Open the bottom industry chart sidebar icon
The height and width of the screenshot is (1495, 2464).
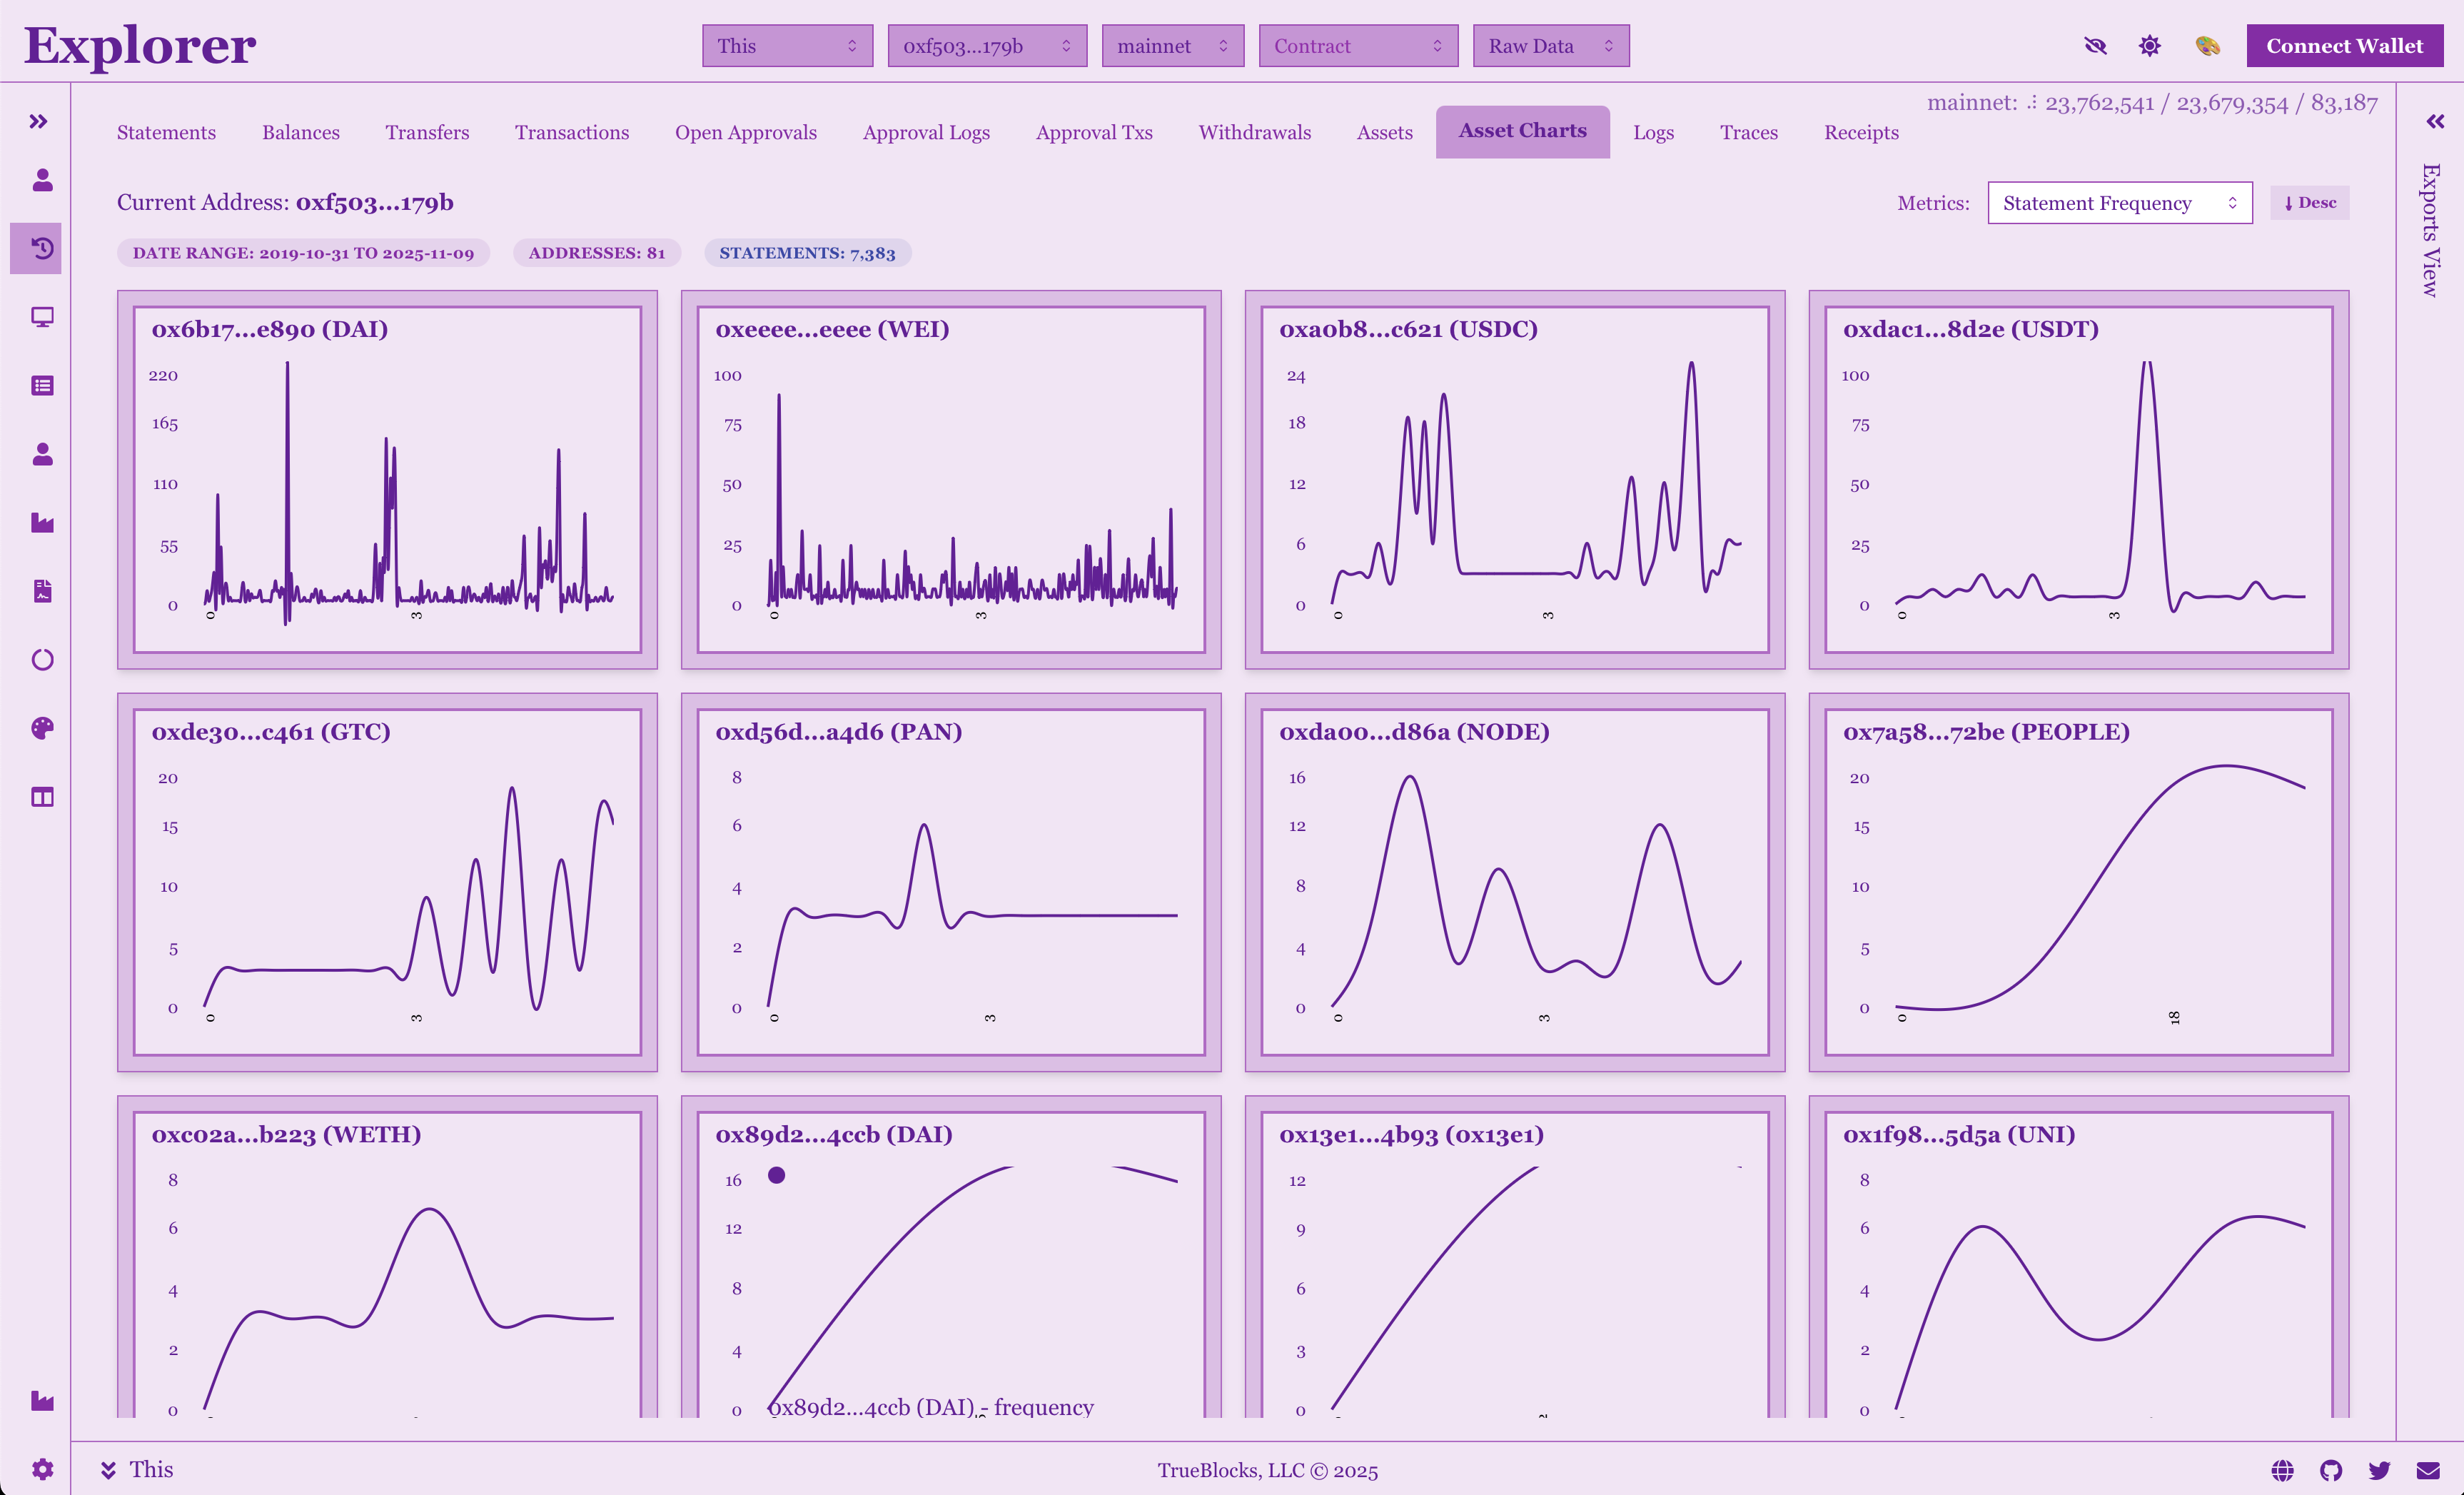coord(42,1401)
